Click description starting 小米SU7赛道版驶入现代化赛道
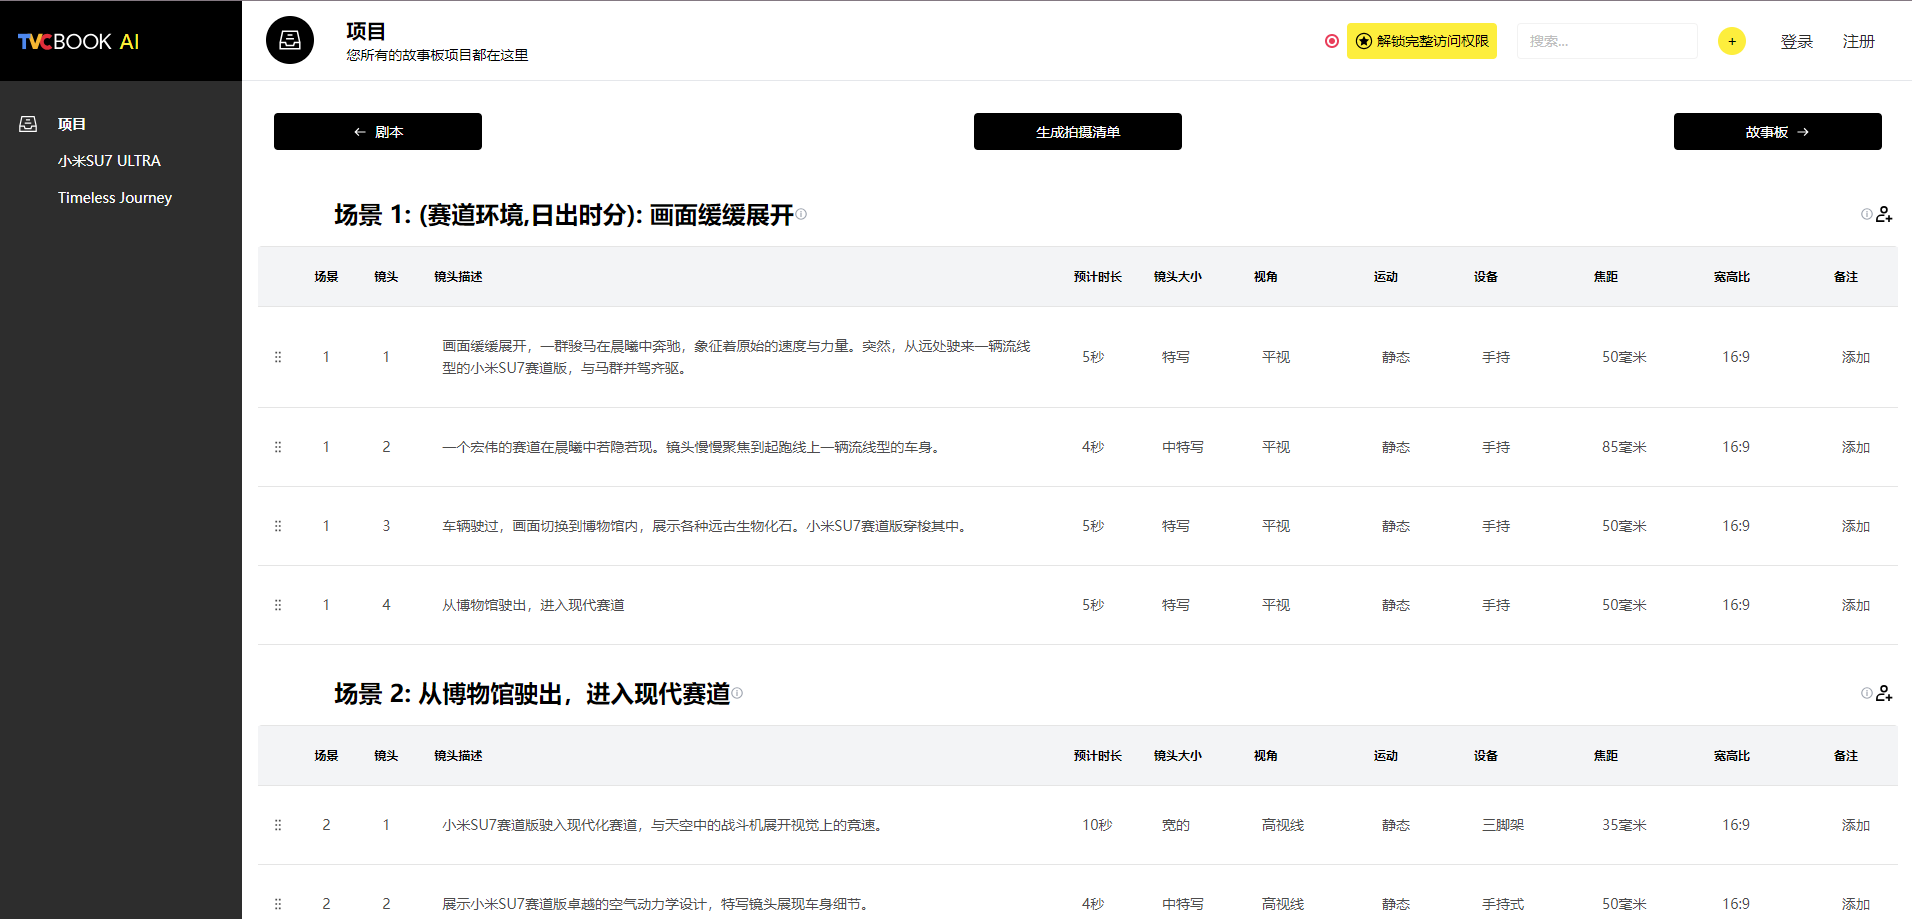Screen dimensions: 1912x919 coord(665,825)
